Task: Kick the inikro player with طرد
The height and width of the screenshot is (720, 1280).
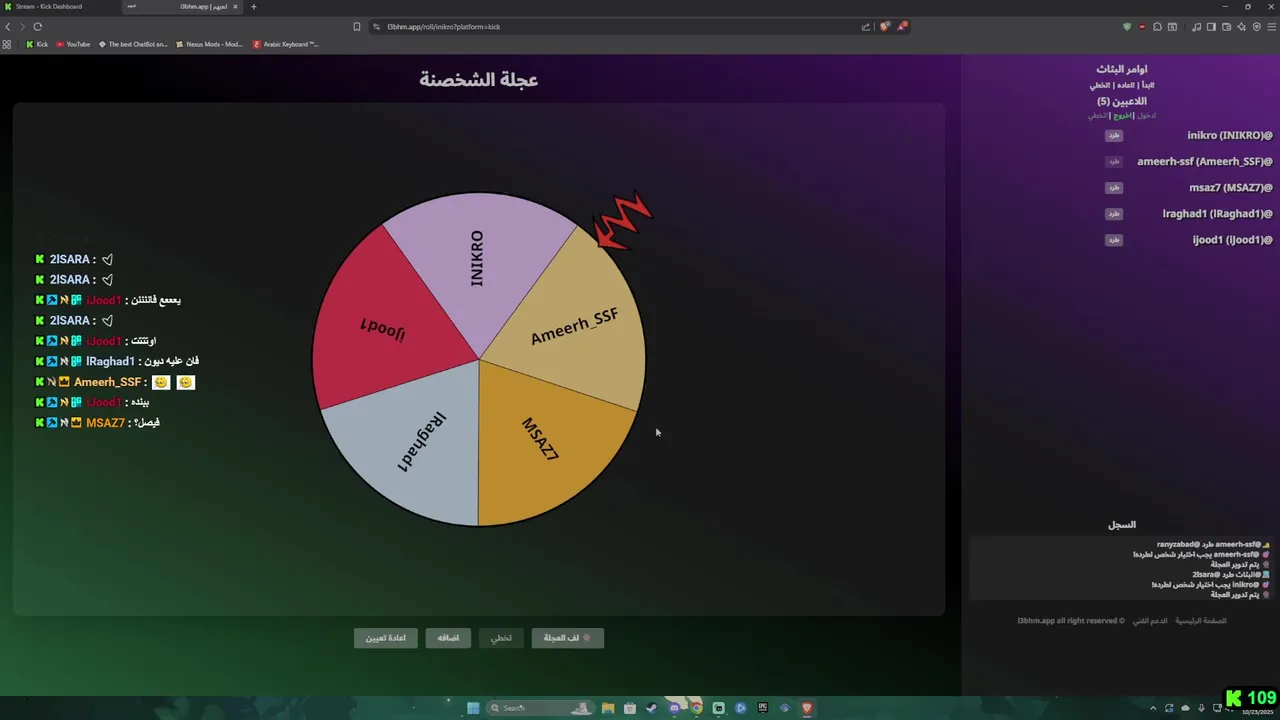Action: 1114,135
